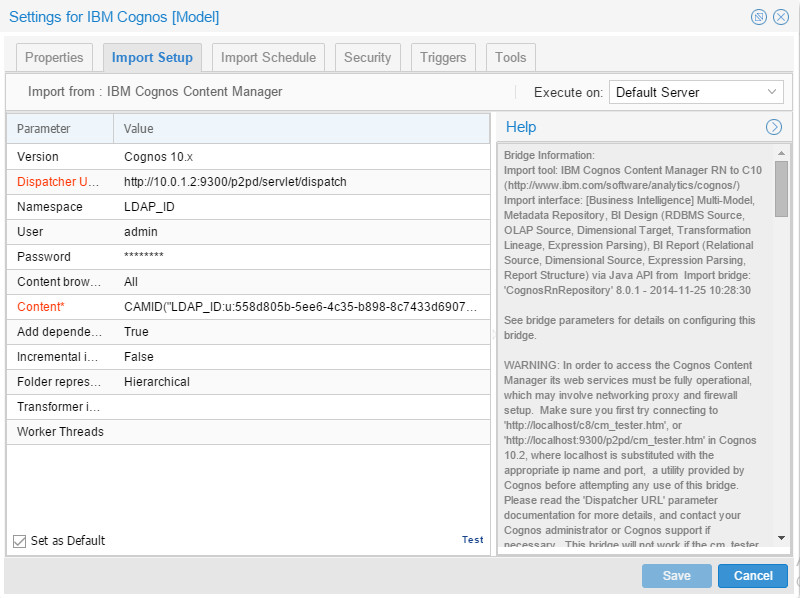Click the Password parameter label
This screenshot has width=800, height=598.
pyautogui.click(x=44, y=257)
